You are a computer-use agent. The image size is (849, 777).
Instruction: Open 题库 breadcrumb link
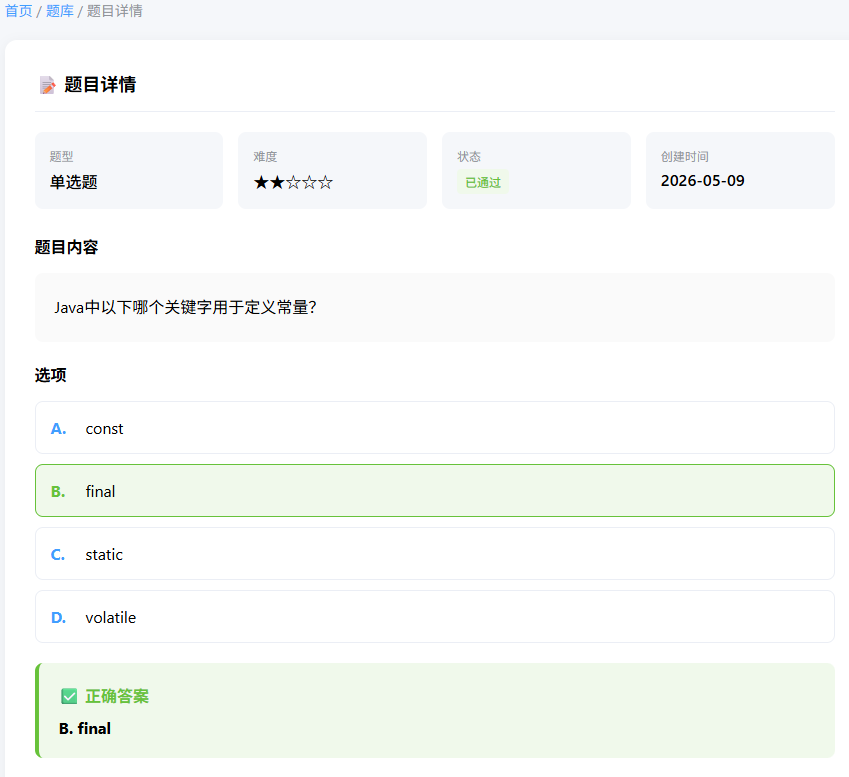pos(60,11)
